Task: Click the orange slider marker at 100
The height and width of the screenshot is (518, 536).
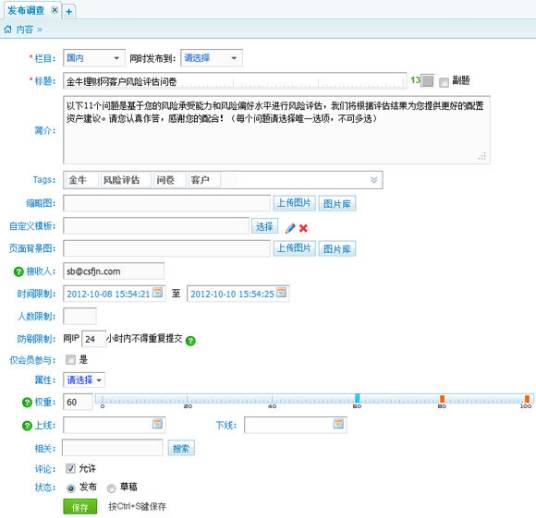Action: click(527, 399)
